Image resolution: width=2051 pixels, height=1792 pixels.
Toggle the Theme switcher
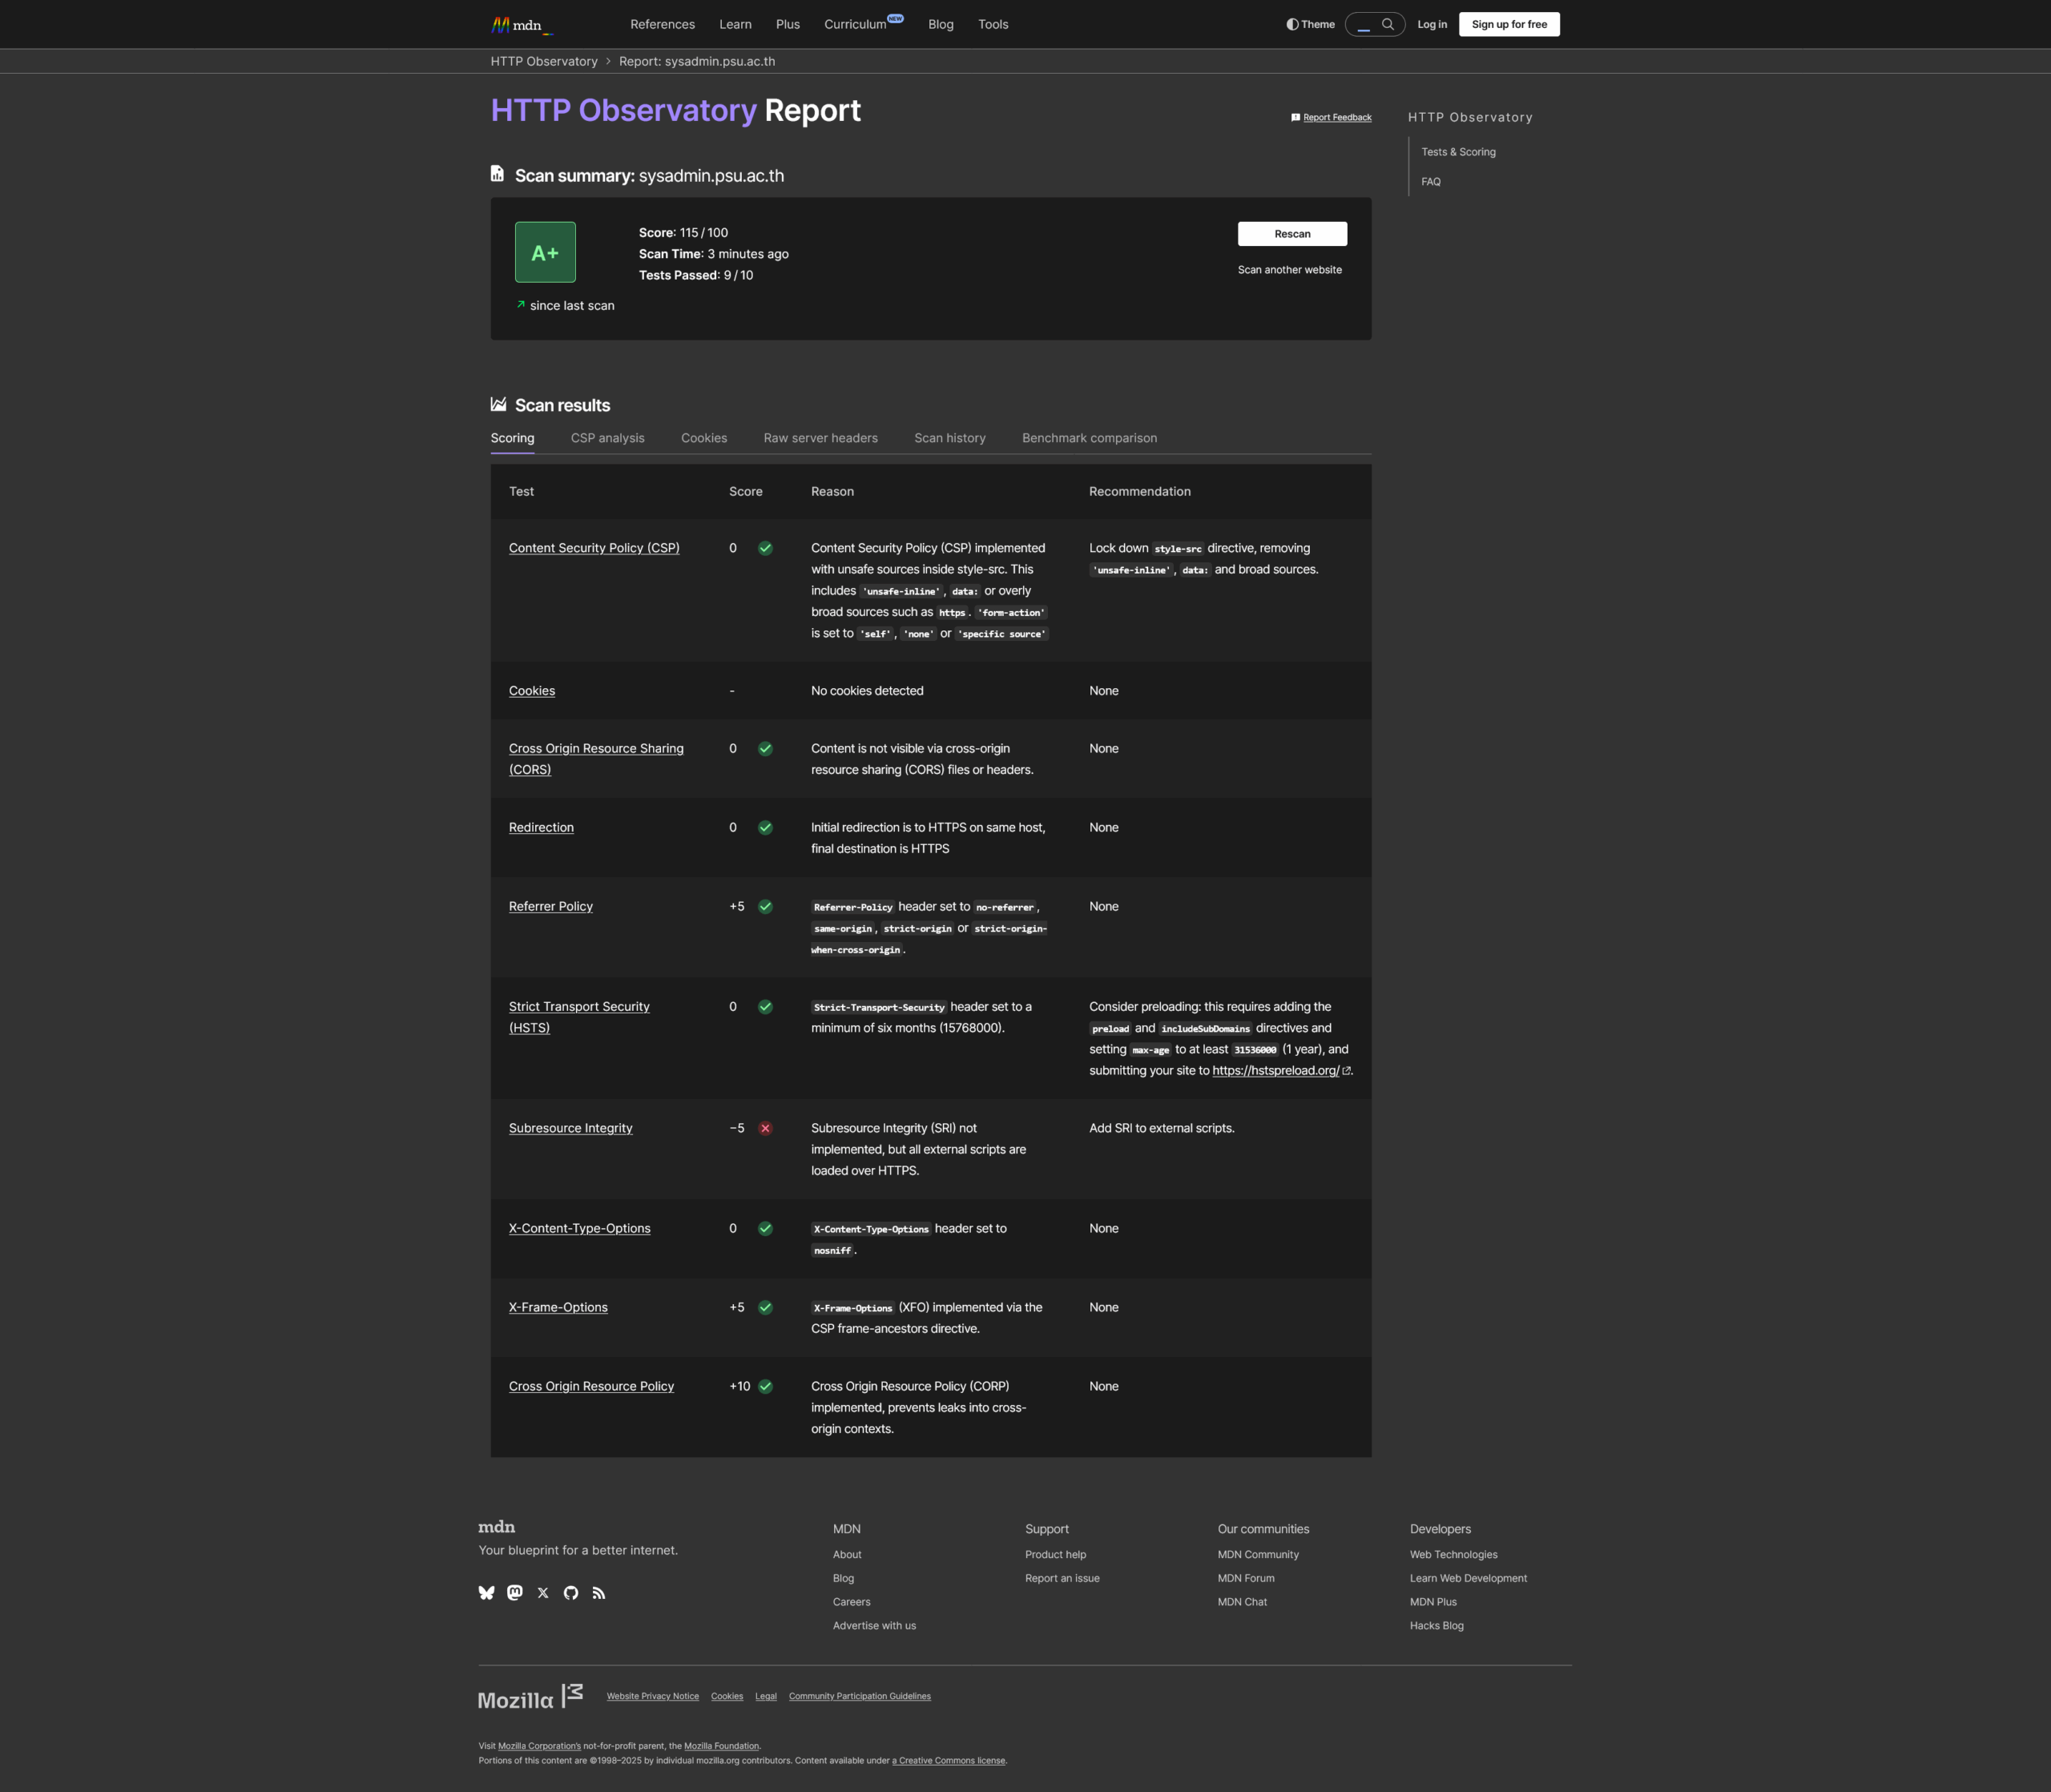coord(1310,24)
